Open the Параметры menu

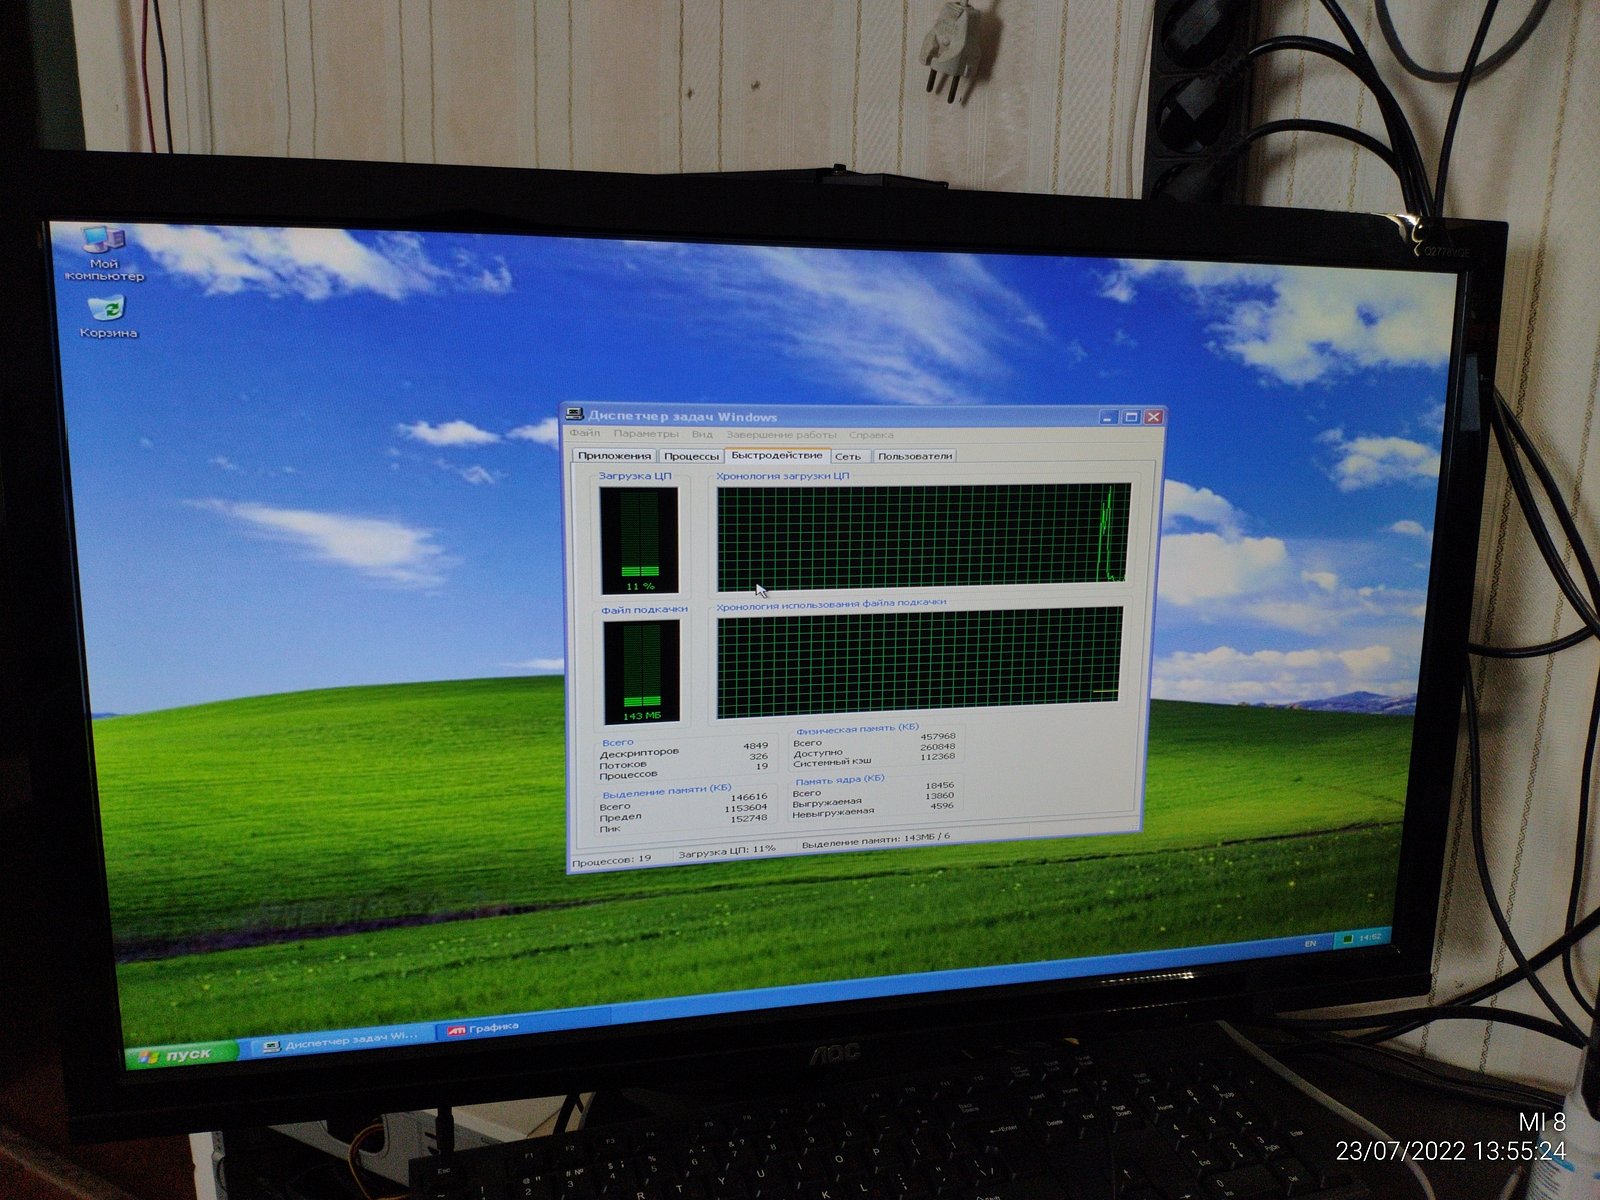[x=646, y=434]
